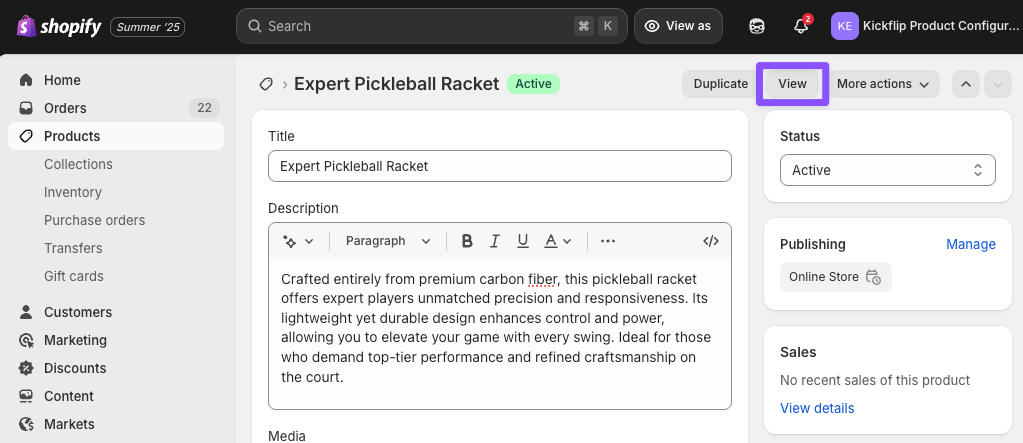Show the HTML code view
The height and width of the screenshot is (443, 1023).
(711, 241)
